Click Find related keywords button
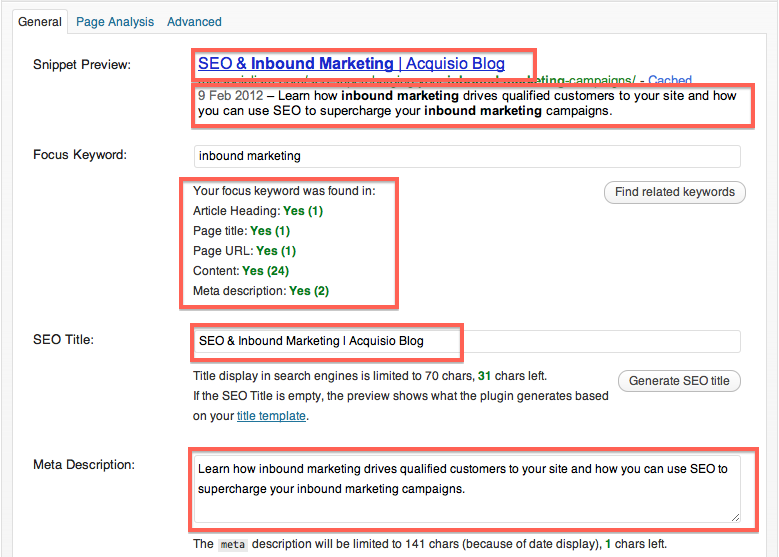Screen dimensions: 779x557 click(675, 192)
